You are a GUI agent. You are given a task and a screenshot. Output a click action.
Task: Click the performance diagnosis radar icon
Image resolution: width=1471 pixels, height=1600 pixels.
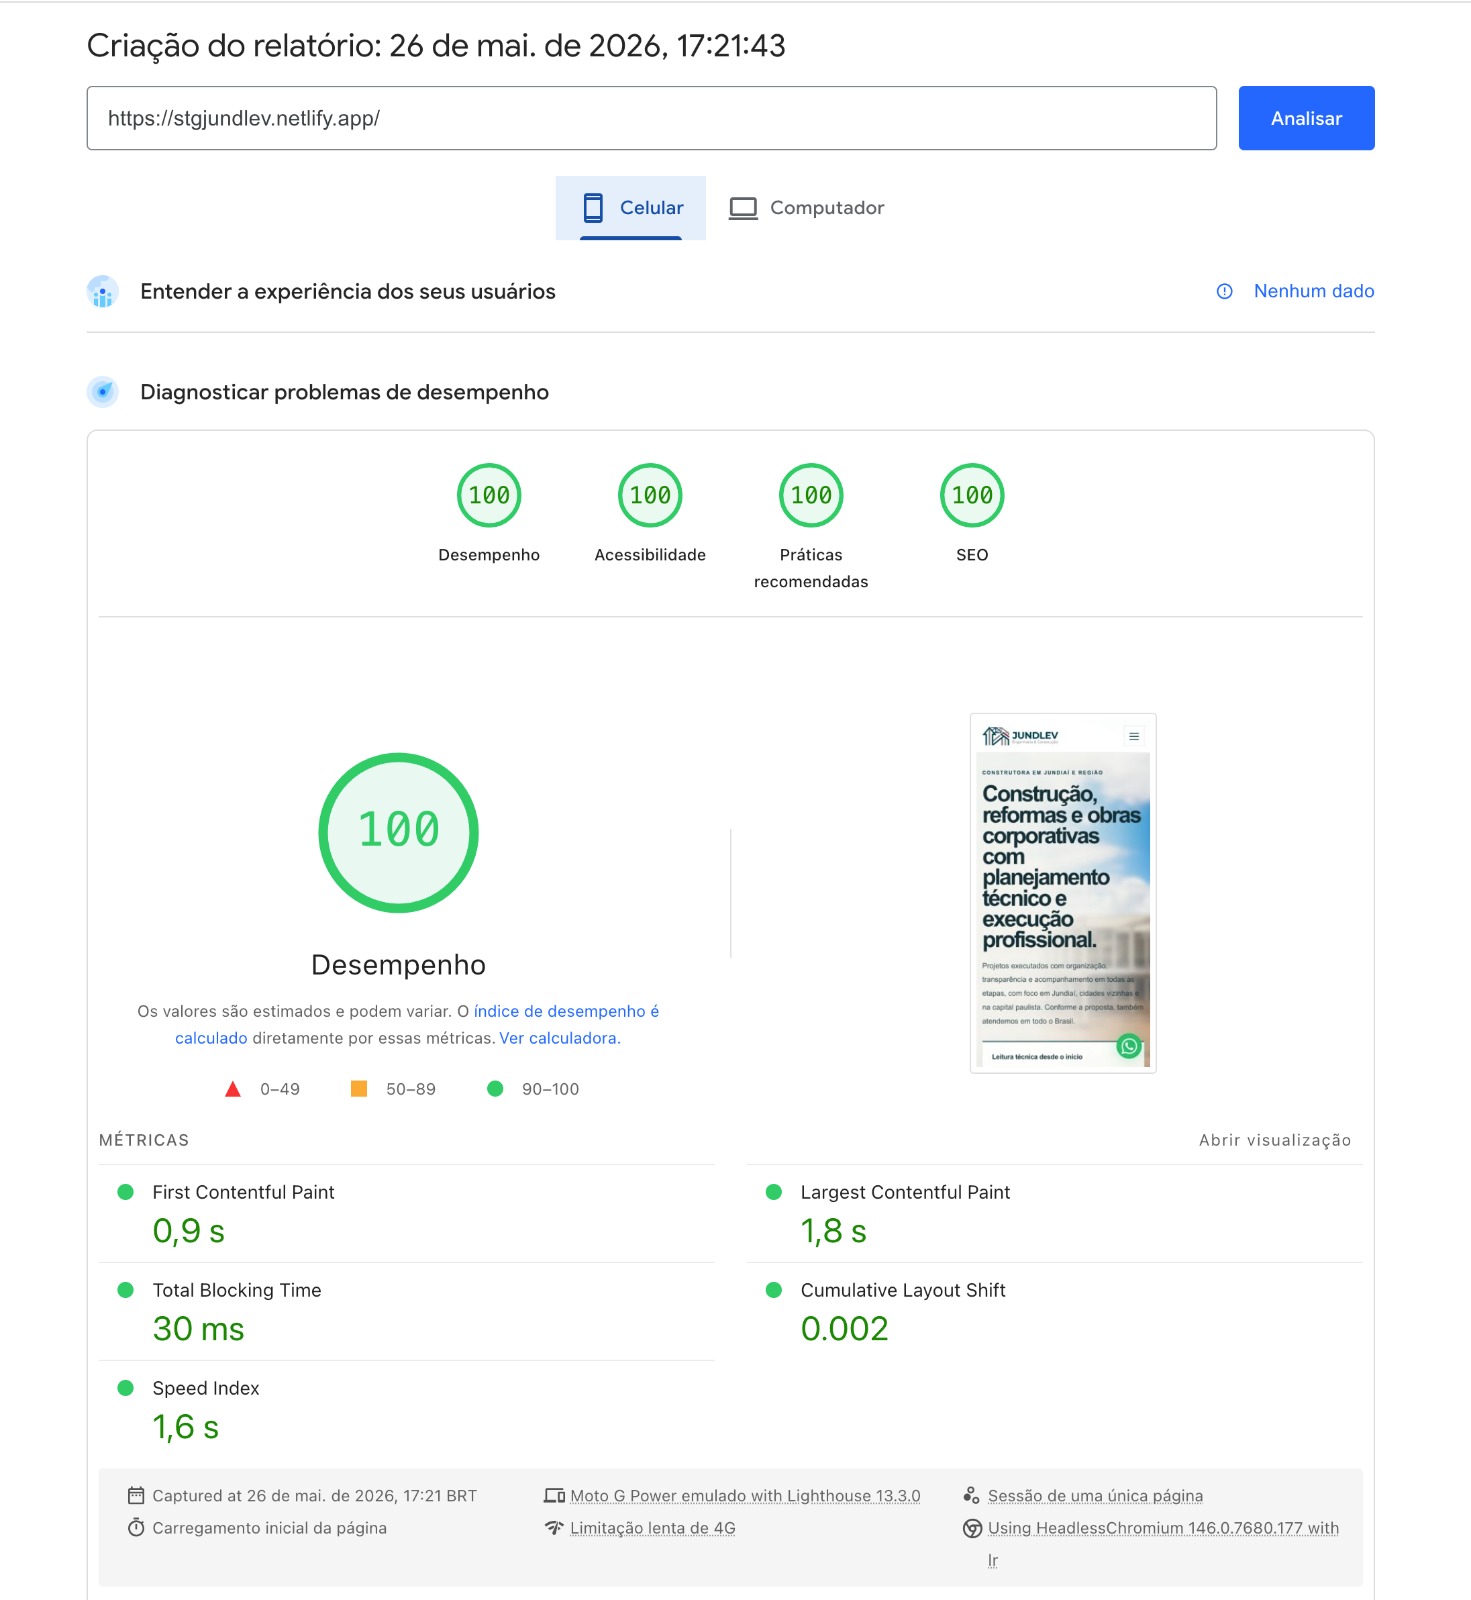(x=103, y=392)
